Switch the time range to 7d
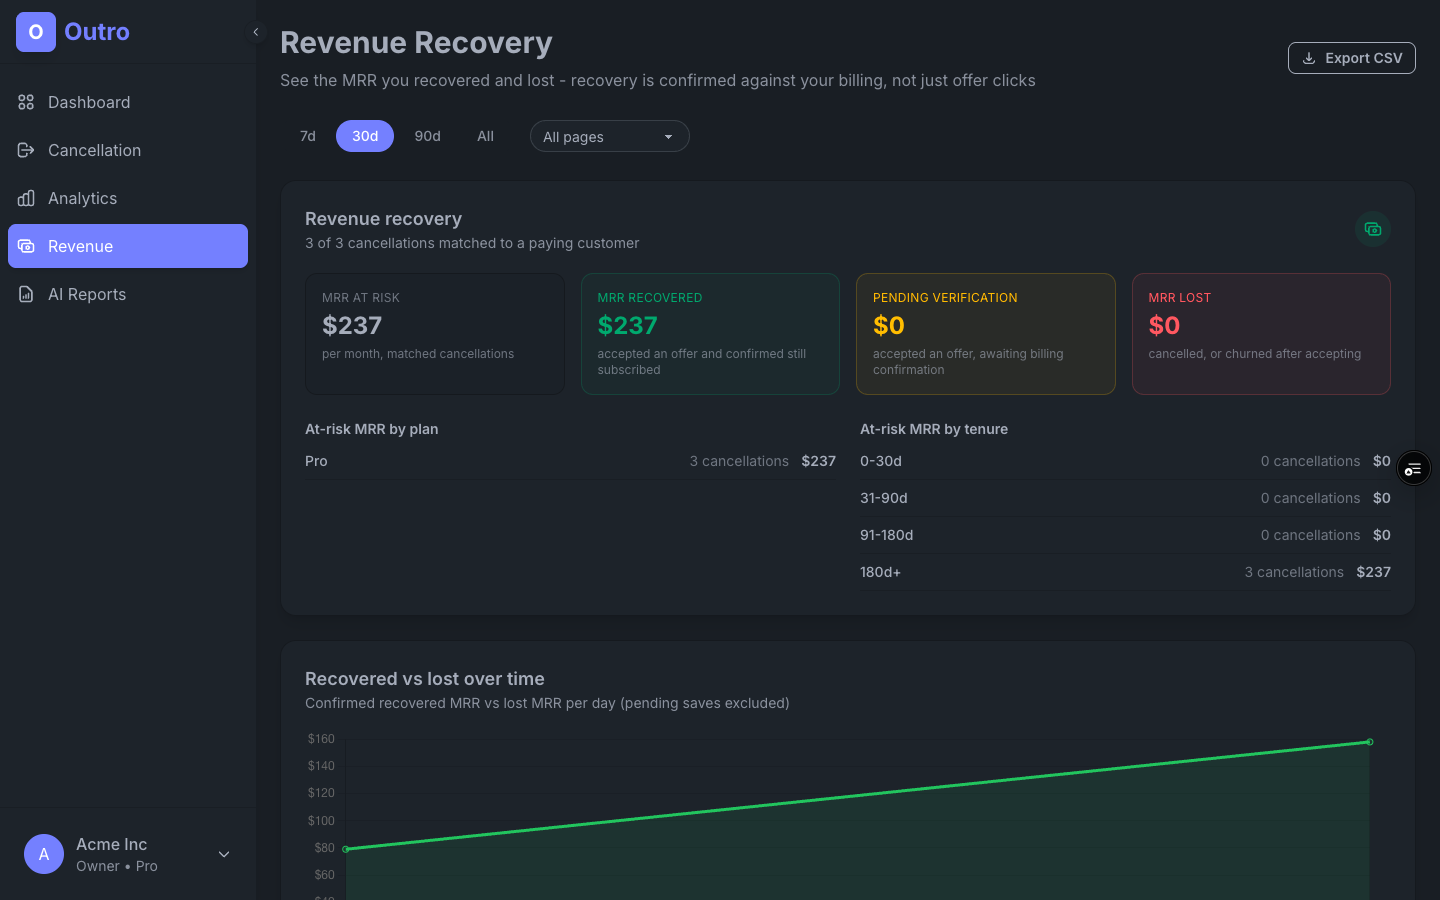Viewport: 1440px width, 900px height. (x=308, y=136)
